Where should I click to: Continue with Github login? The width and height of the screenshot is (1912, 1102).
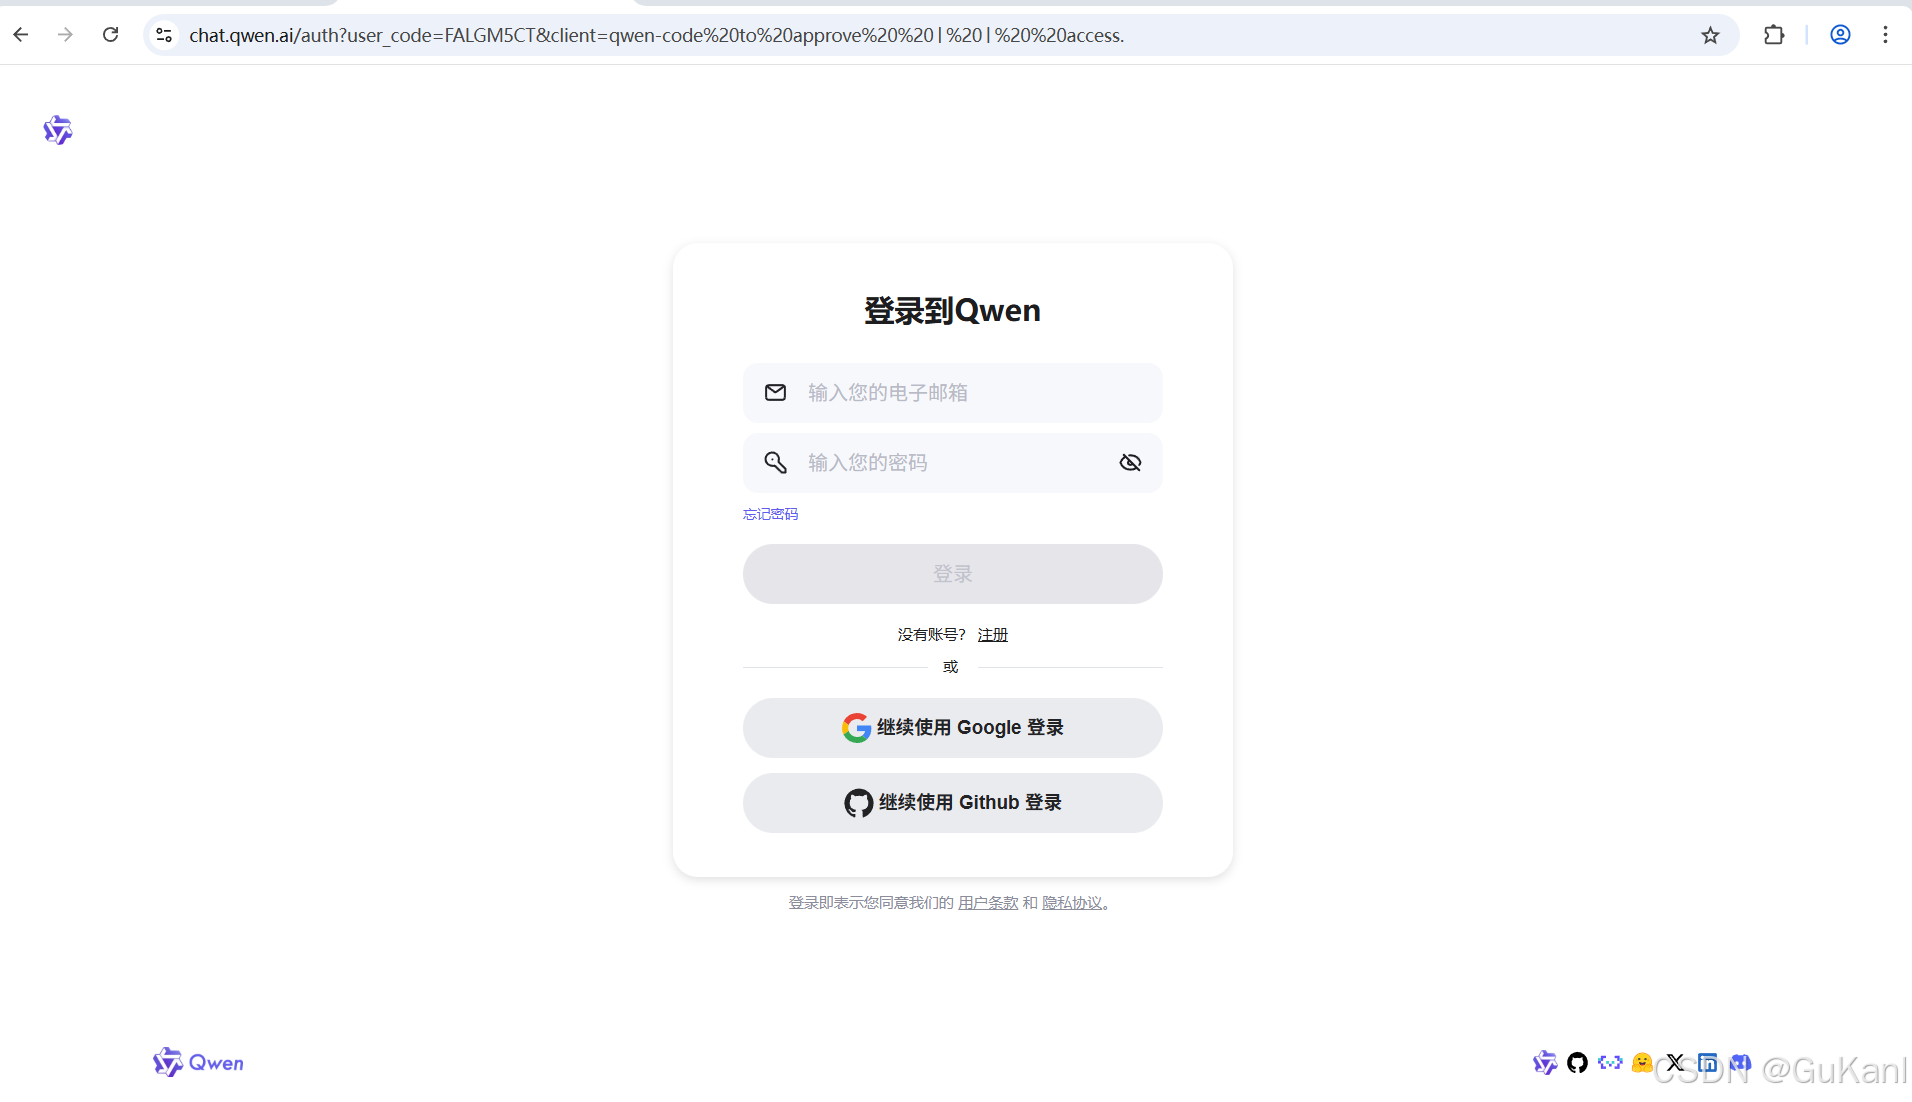(x=952, y=802)
